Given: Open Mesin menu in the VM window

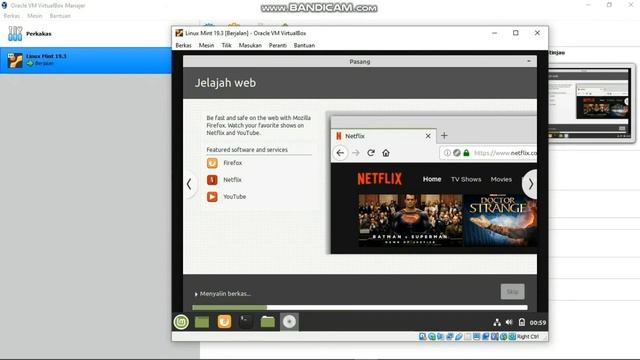Looking at the screenshot, I should pyautogui.click(x=206, y=45).
